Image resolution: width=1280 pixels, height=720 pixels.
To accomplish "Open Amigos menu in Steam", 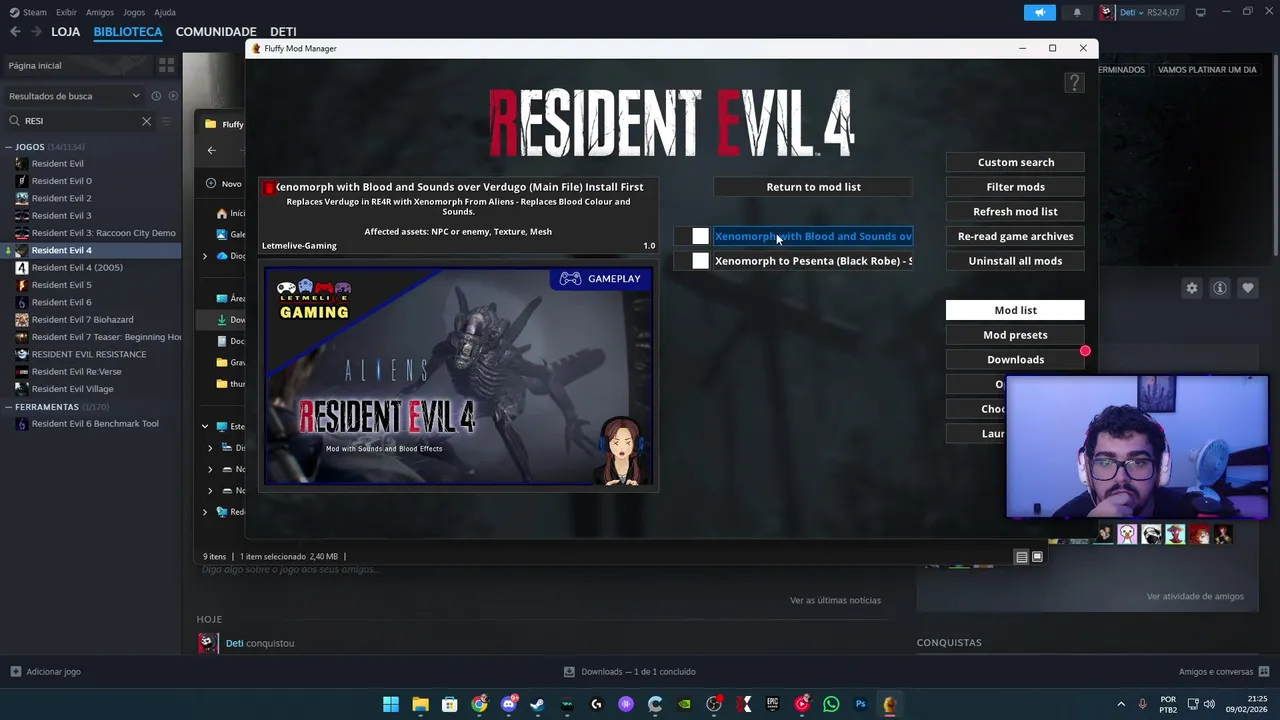I will tap(100, 12).
